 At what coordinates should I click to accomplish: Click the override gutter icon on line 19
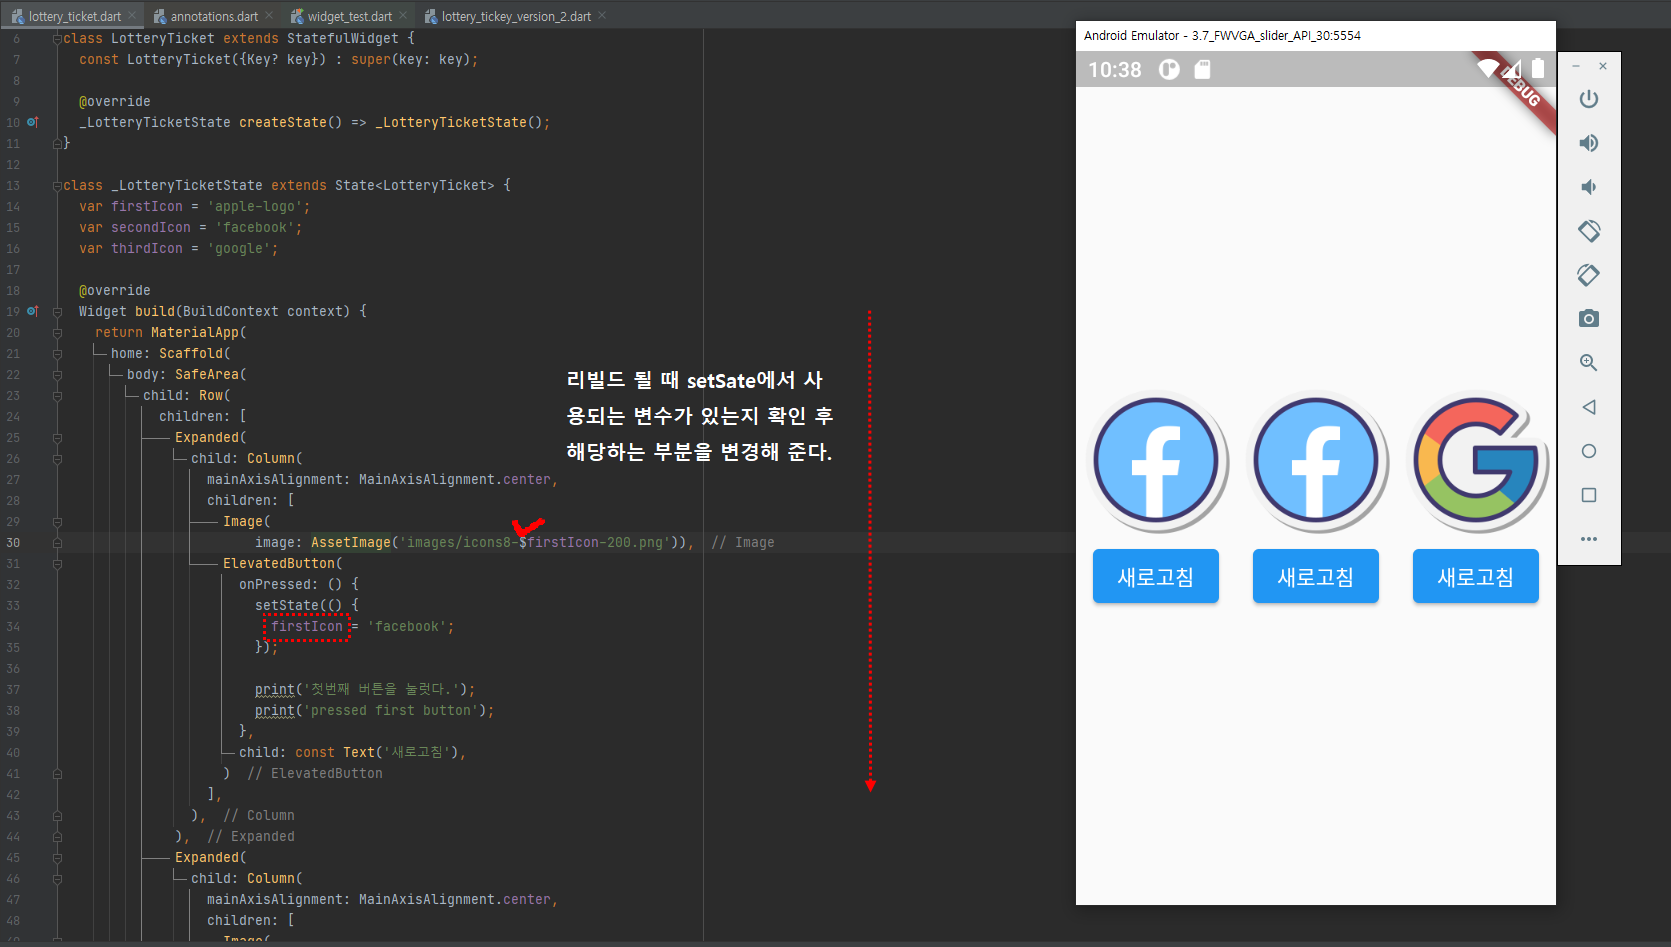click(x=32, y=311)
